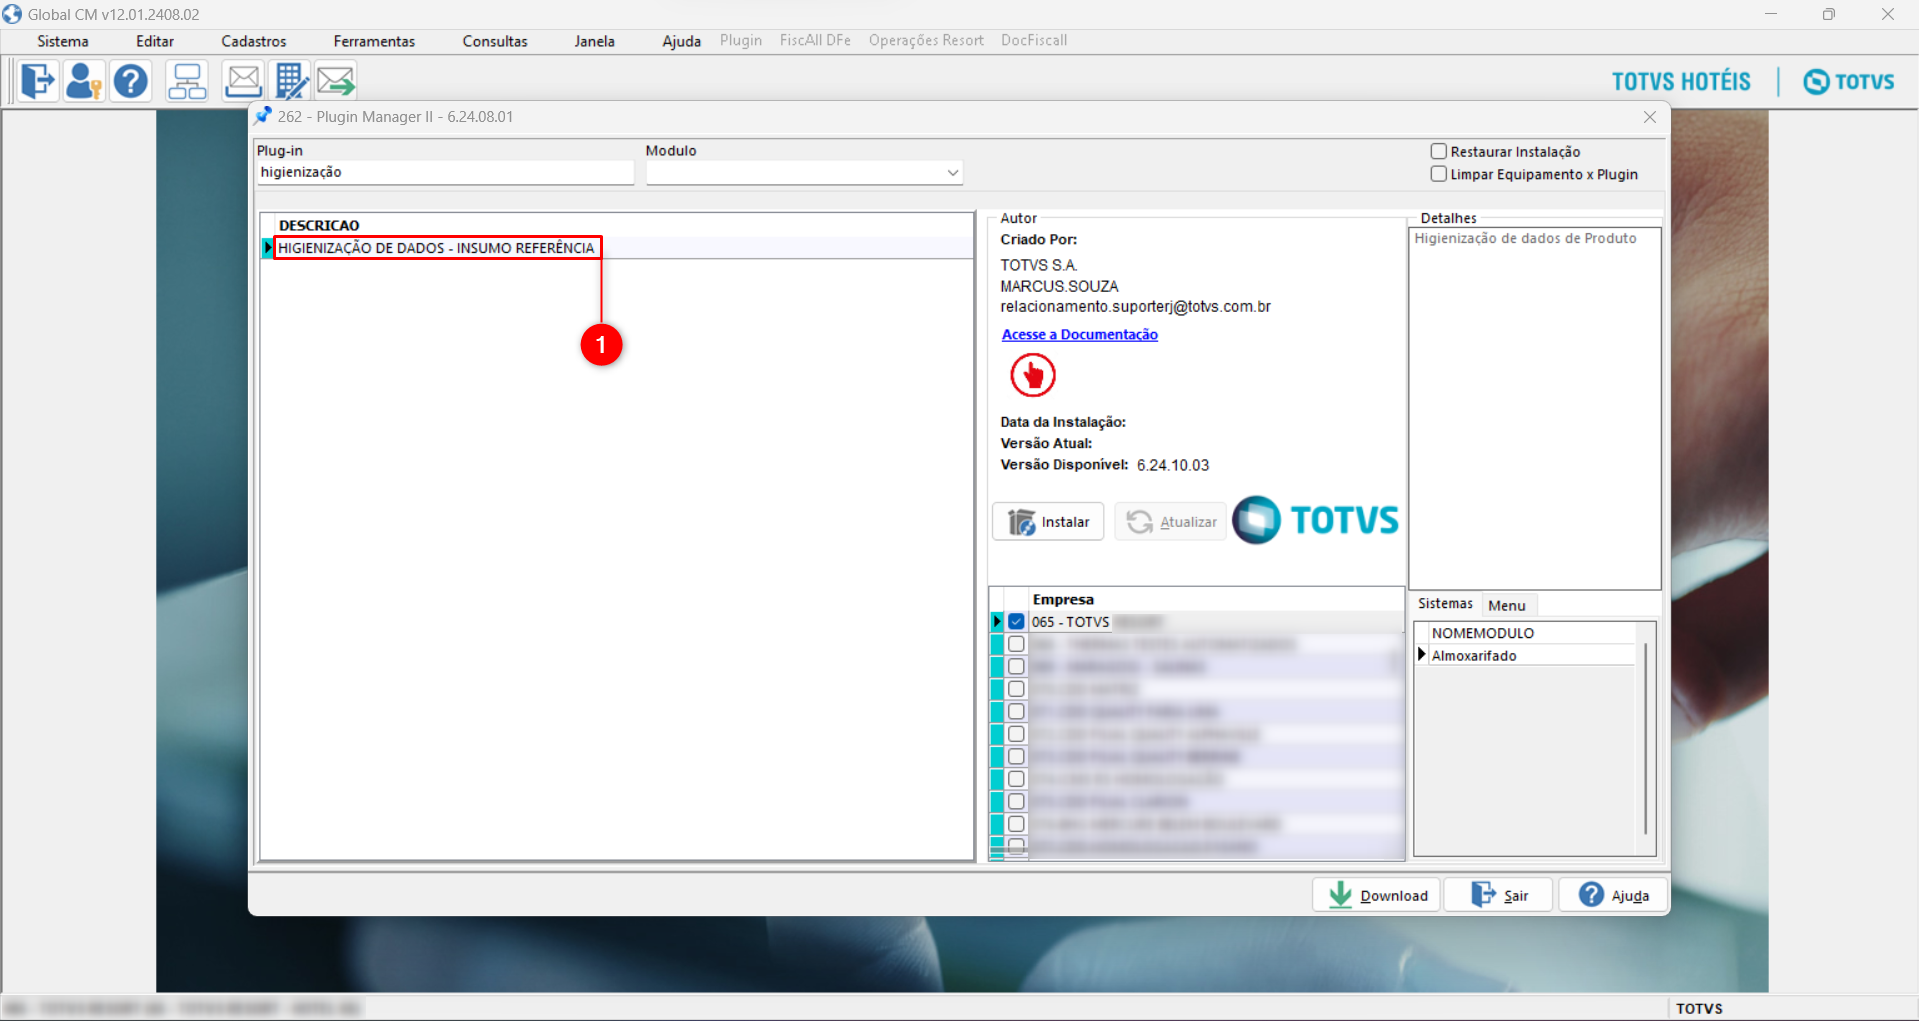Click the Atualizar button

[1171, 522]
